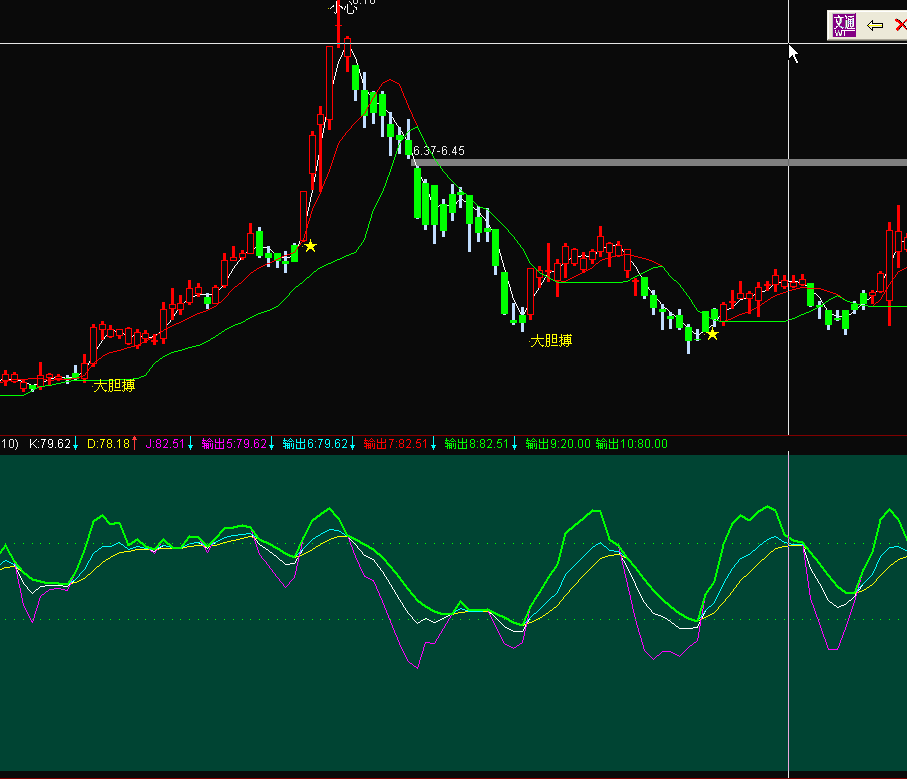The height and width of the screenshot is (779, 907).
Task: Select the 输出5:79.62 output label
Action: point(234,444)
